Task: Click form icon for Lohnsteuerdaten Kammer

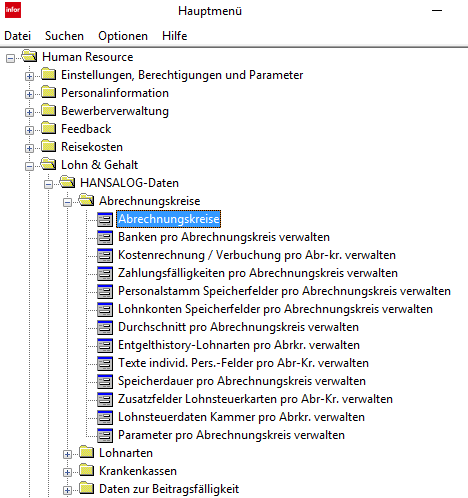Action: click(x=105, y=418)
